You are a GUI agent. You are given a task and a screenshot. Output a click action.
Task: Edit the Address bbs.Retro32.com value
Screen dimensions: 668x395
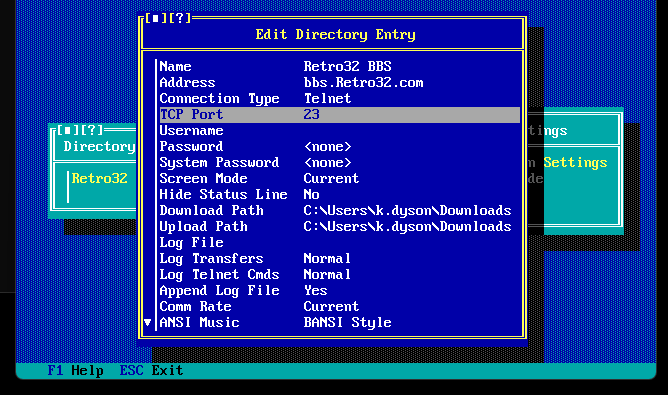363,83
